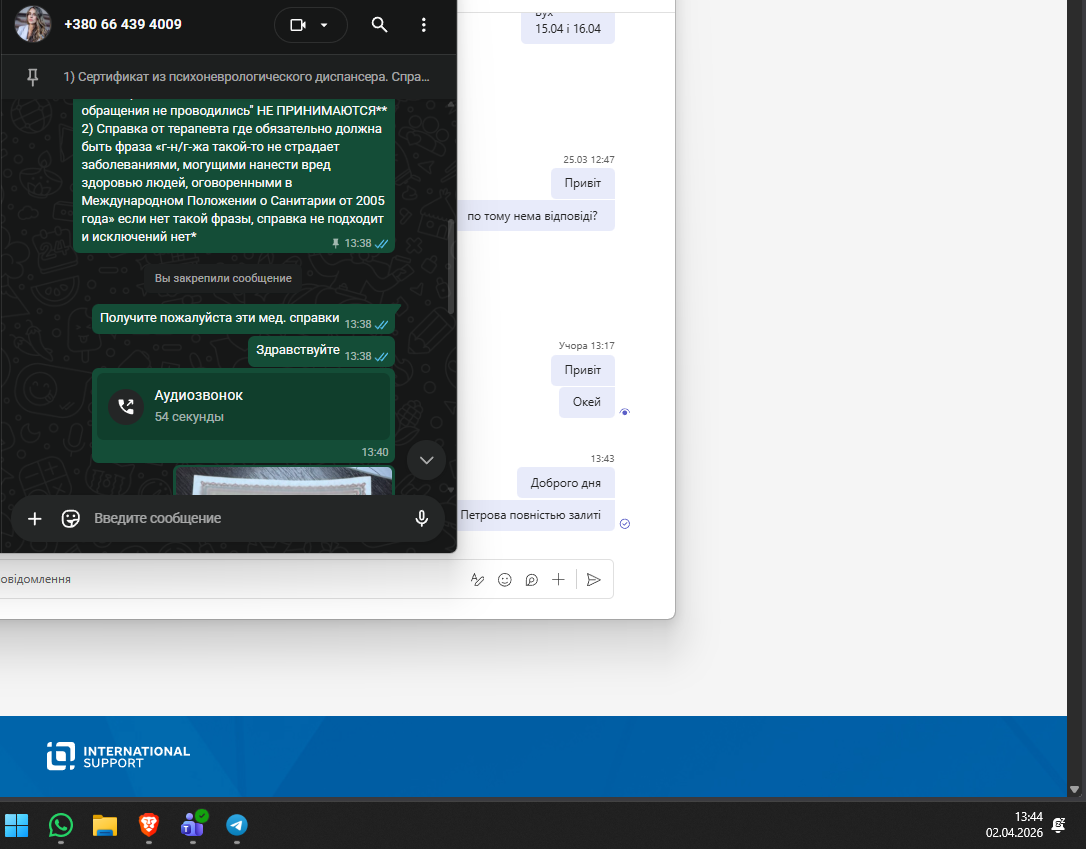The width and height of the screenshot is (1086, 849).
Task: Send the Teams message
Action: (594, 580)
